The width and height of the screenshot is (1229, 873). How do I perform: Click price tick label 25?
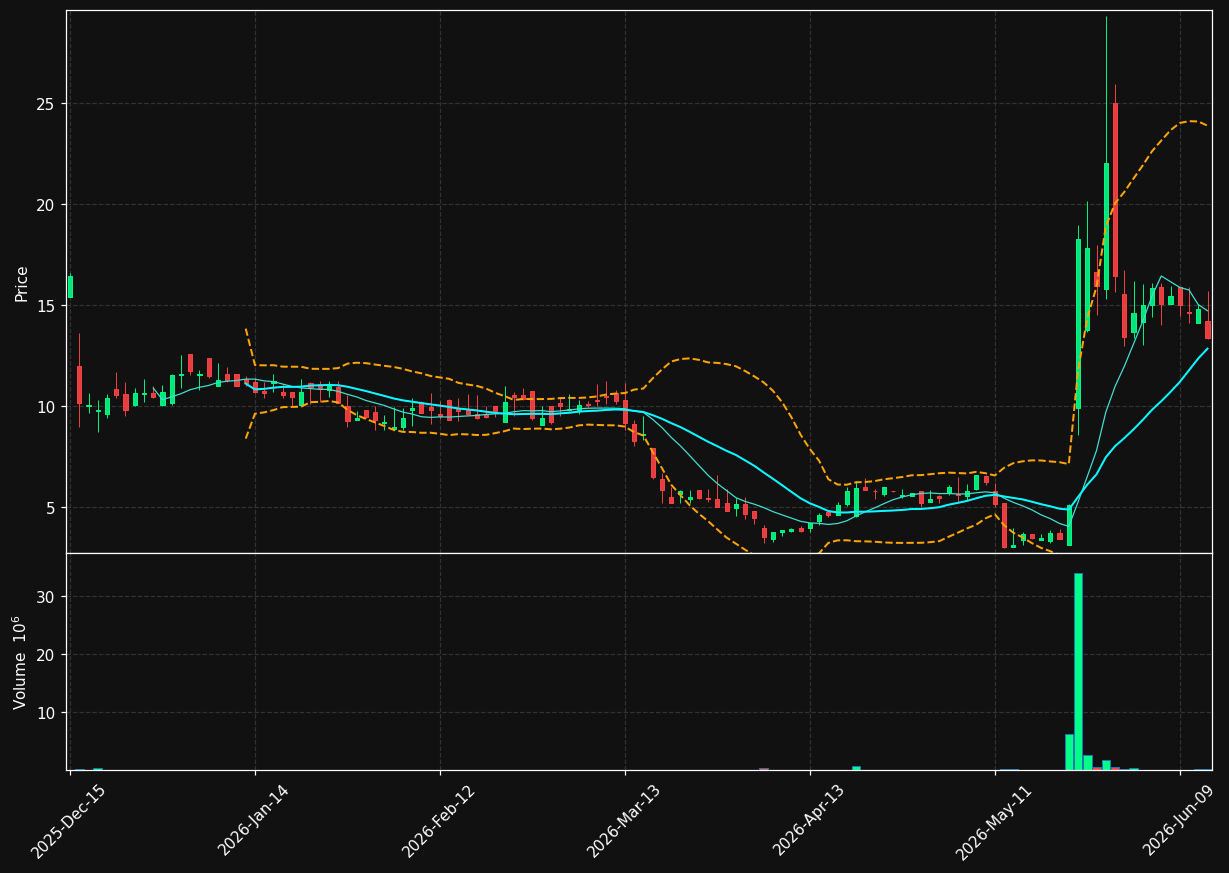(x=47, y=104)
